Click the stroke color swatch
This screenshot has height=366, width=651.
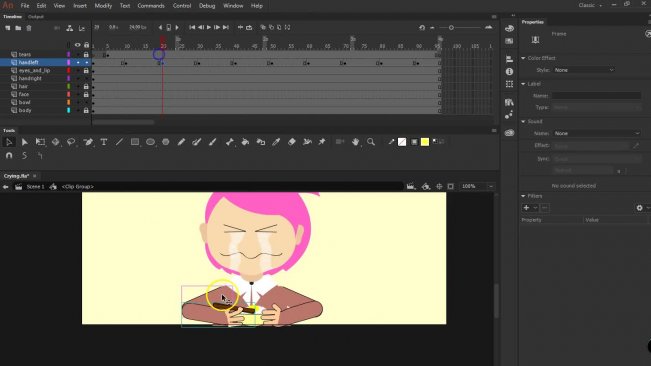[x=402, y=142]
